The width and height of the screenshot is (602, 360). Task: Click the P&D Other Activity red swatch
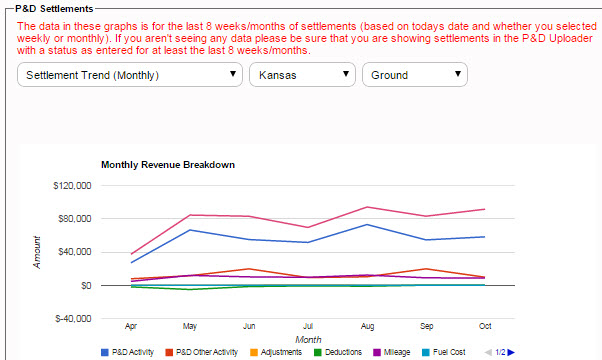pyautogui.click(x=169, y=352)
